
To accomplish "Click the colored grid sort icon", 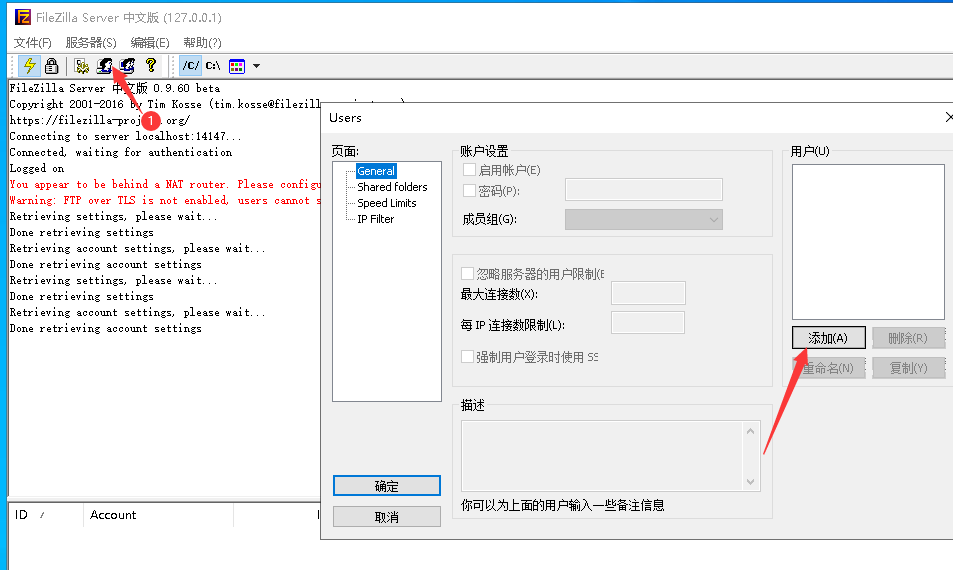I will click(x=237, y=66).
